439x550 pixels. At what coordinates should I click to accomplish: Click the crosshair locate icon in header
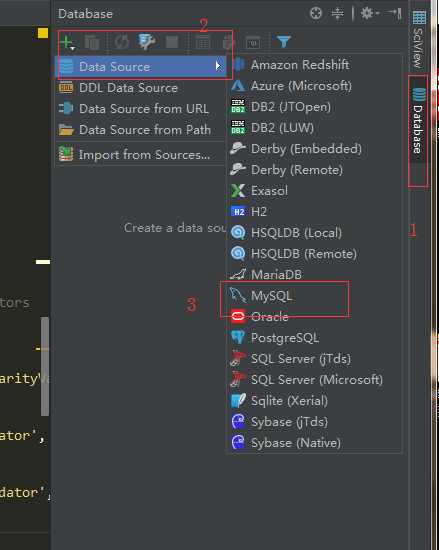(x=316, y=13)
